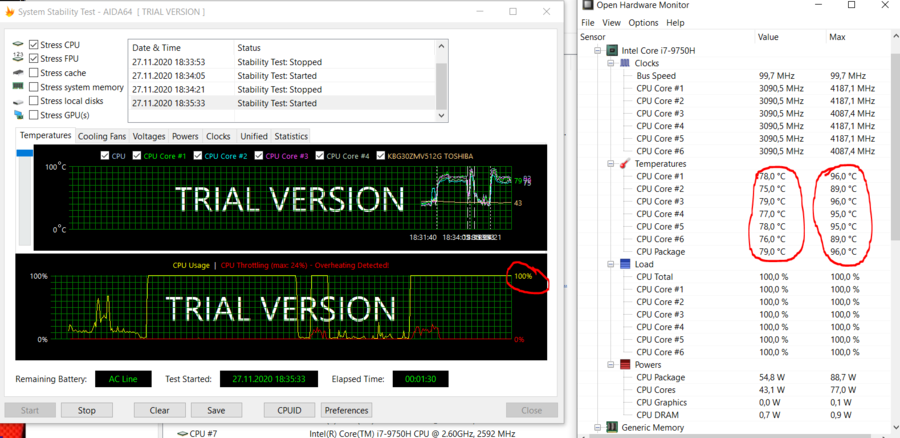Click the CPU #7 icon in background list
Viewport: 900px width, 438px height.
coord(183,433)
